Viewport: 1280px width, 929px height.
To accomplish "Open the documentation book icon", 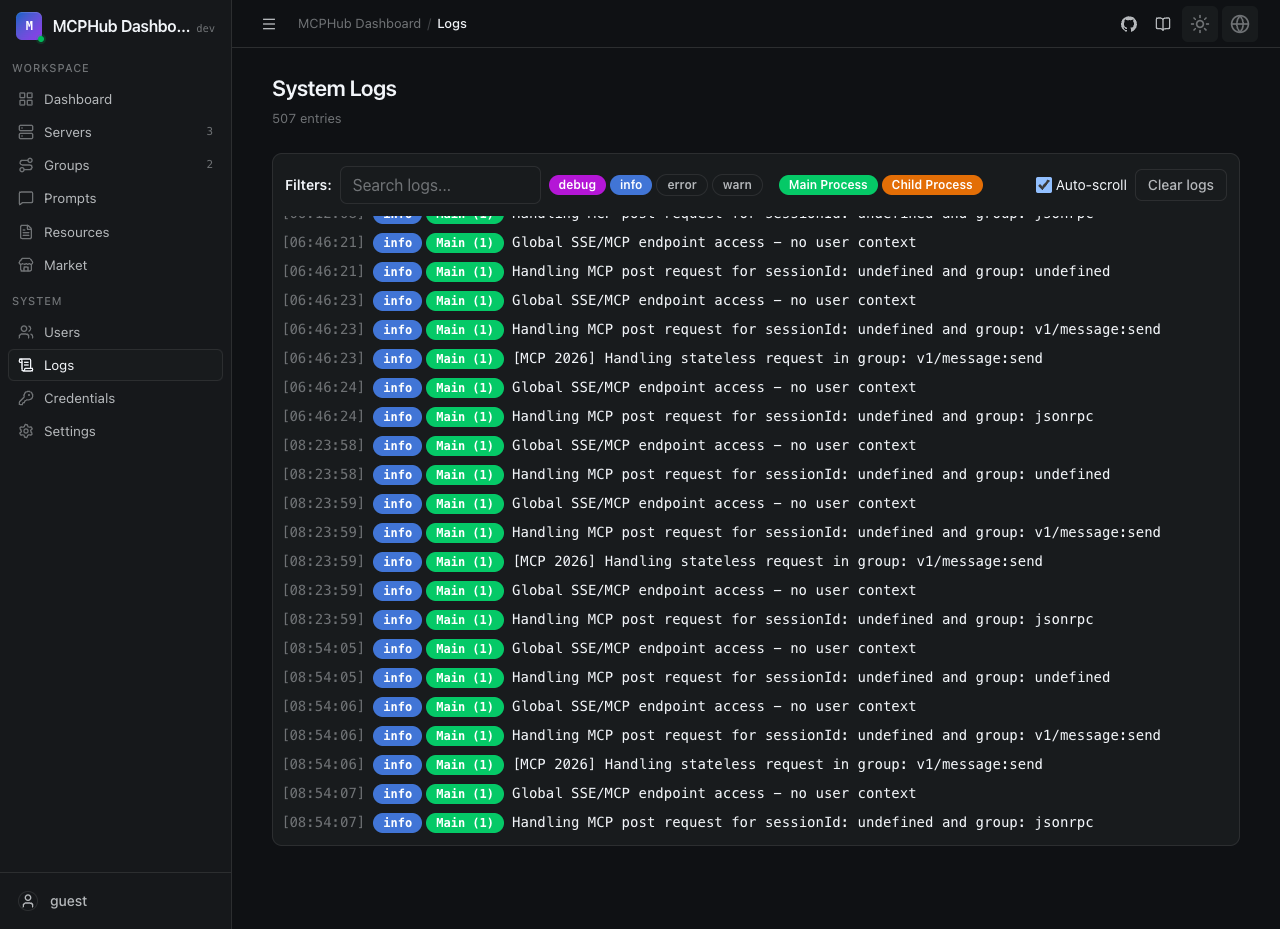I will (x=1163, y=24).
